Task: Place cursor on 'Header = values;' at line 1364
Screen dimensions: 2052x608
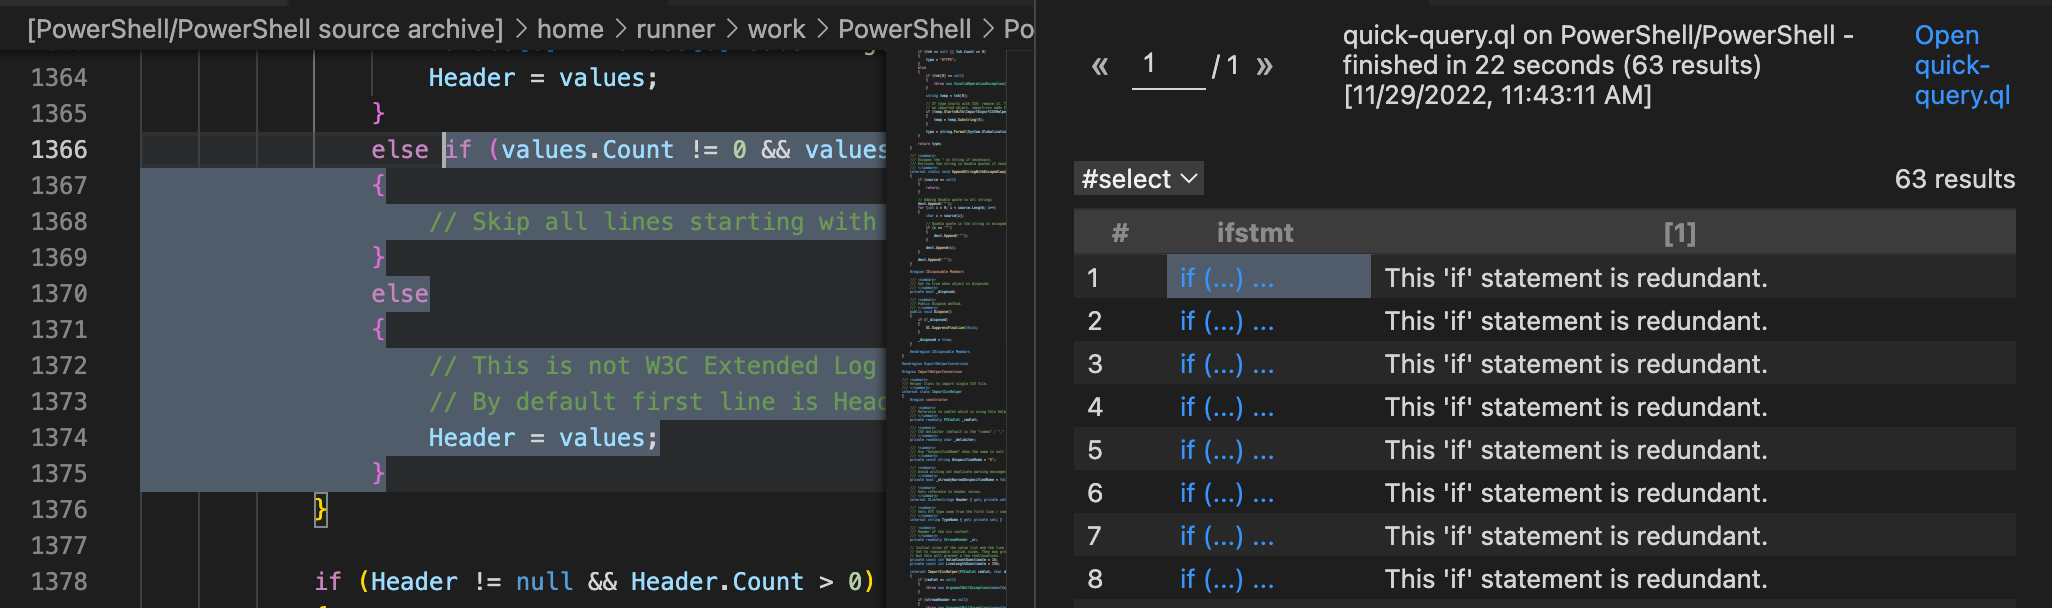Action: pos(544,78)
